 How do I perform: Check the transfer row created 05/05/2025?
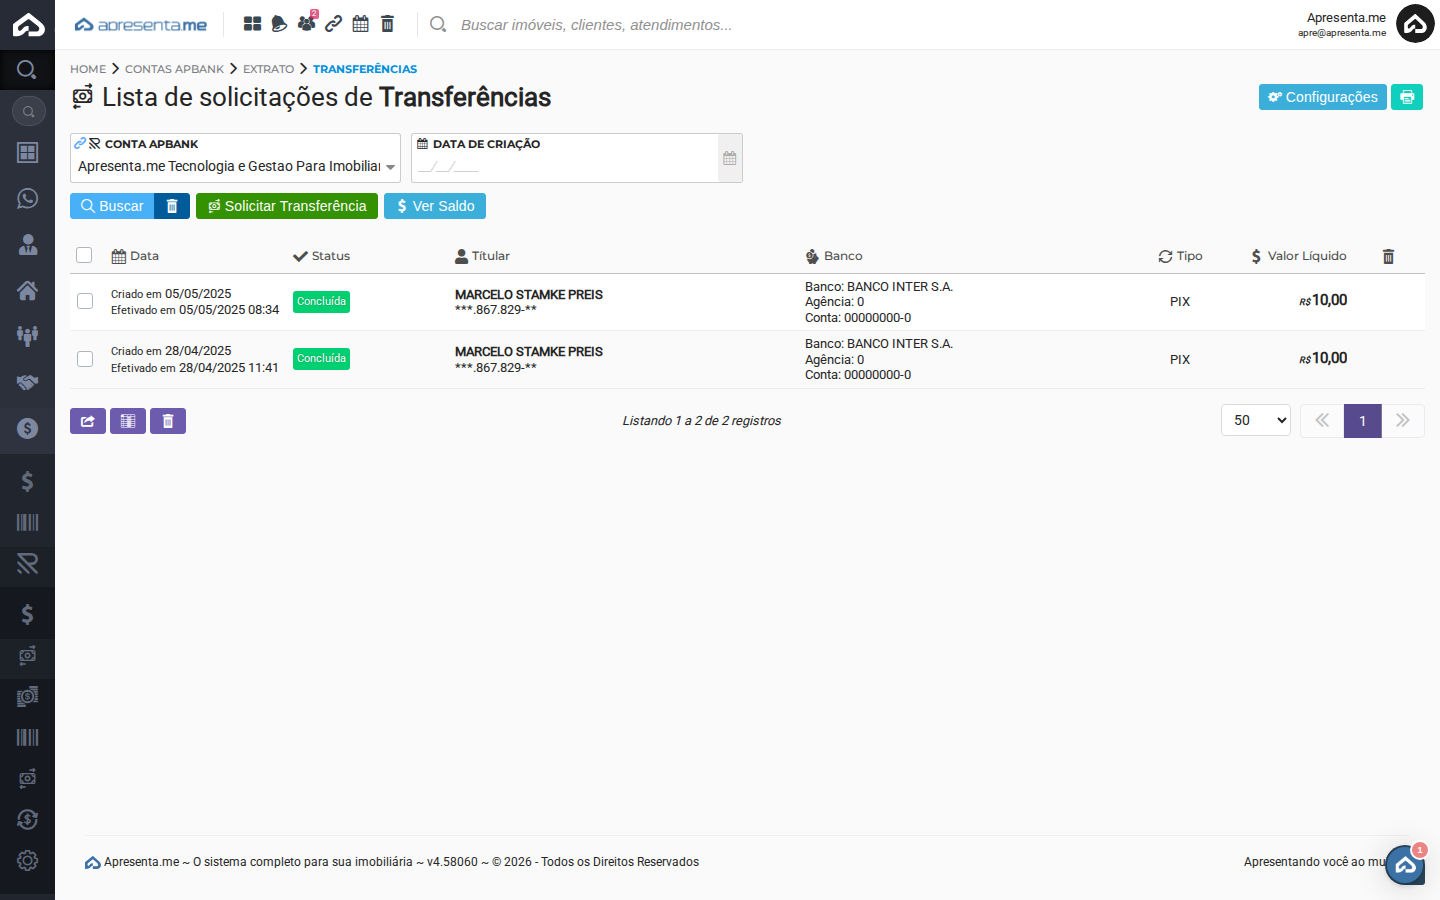[85, 301]
